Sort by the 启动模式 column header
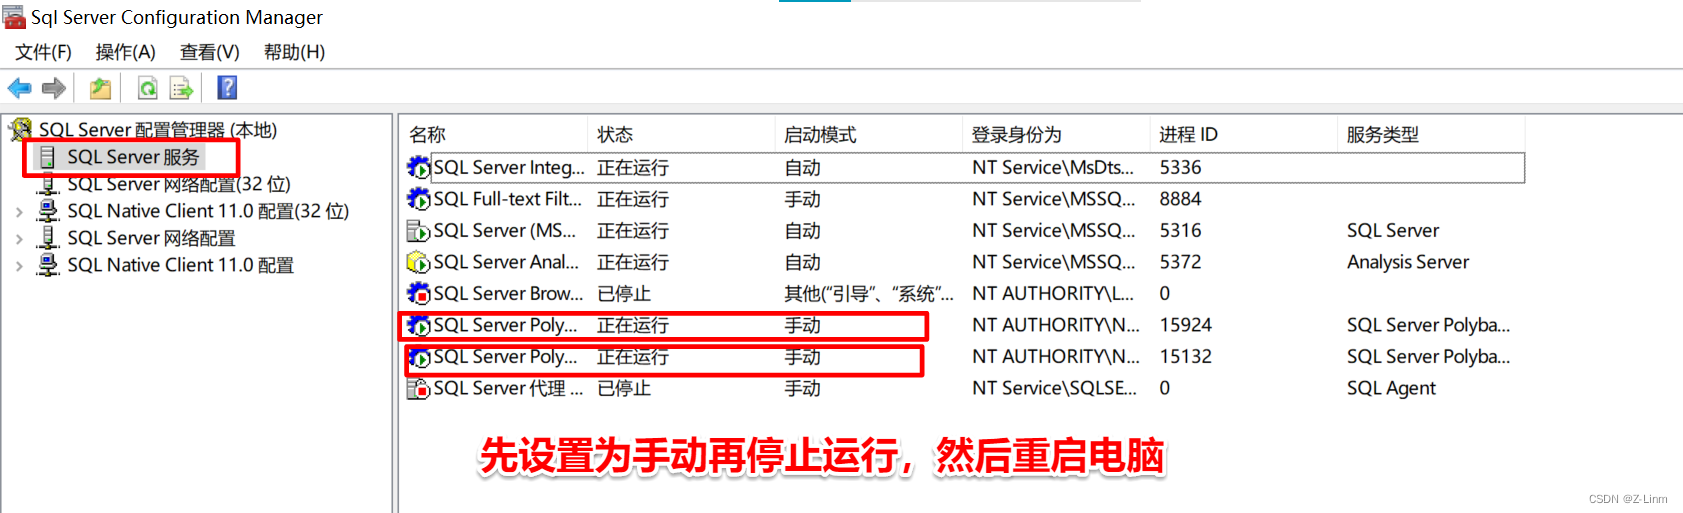The height and width of the screenshot is (513, 1683). tap(868, 135)
